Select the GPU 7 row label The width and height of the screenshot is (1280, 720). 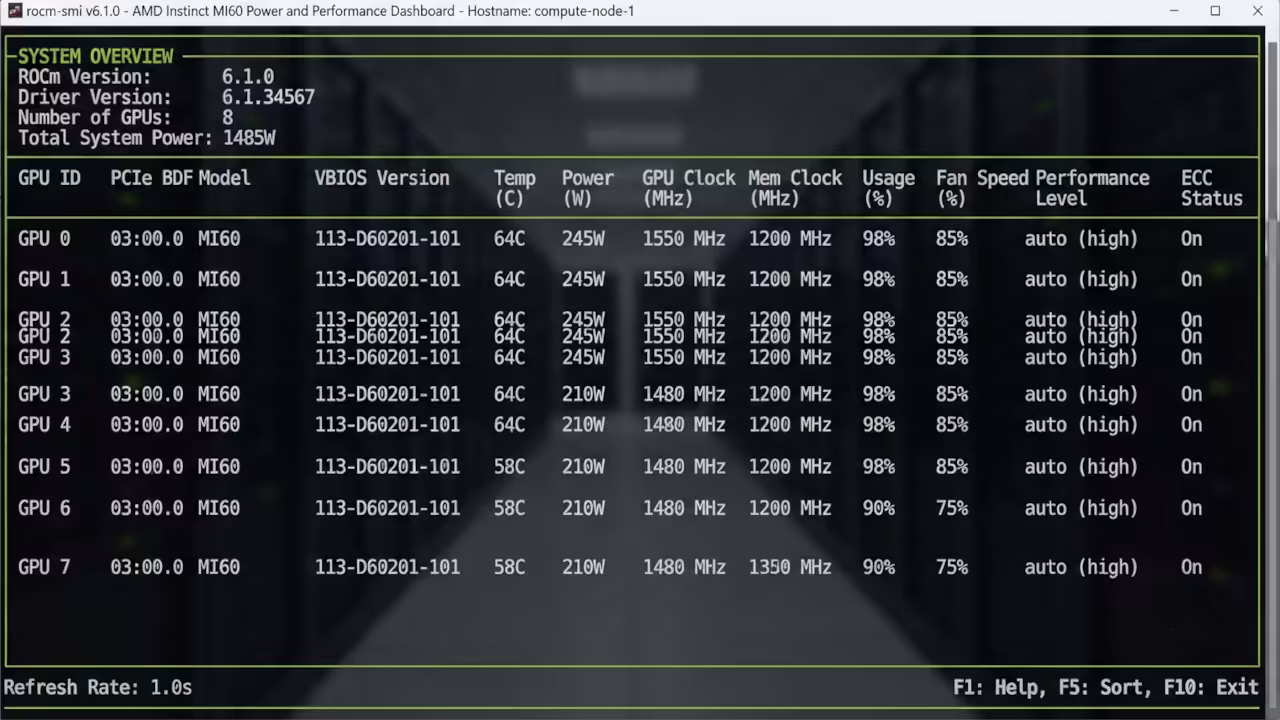44,567
